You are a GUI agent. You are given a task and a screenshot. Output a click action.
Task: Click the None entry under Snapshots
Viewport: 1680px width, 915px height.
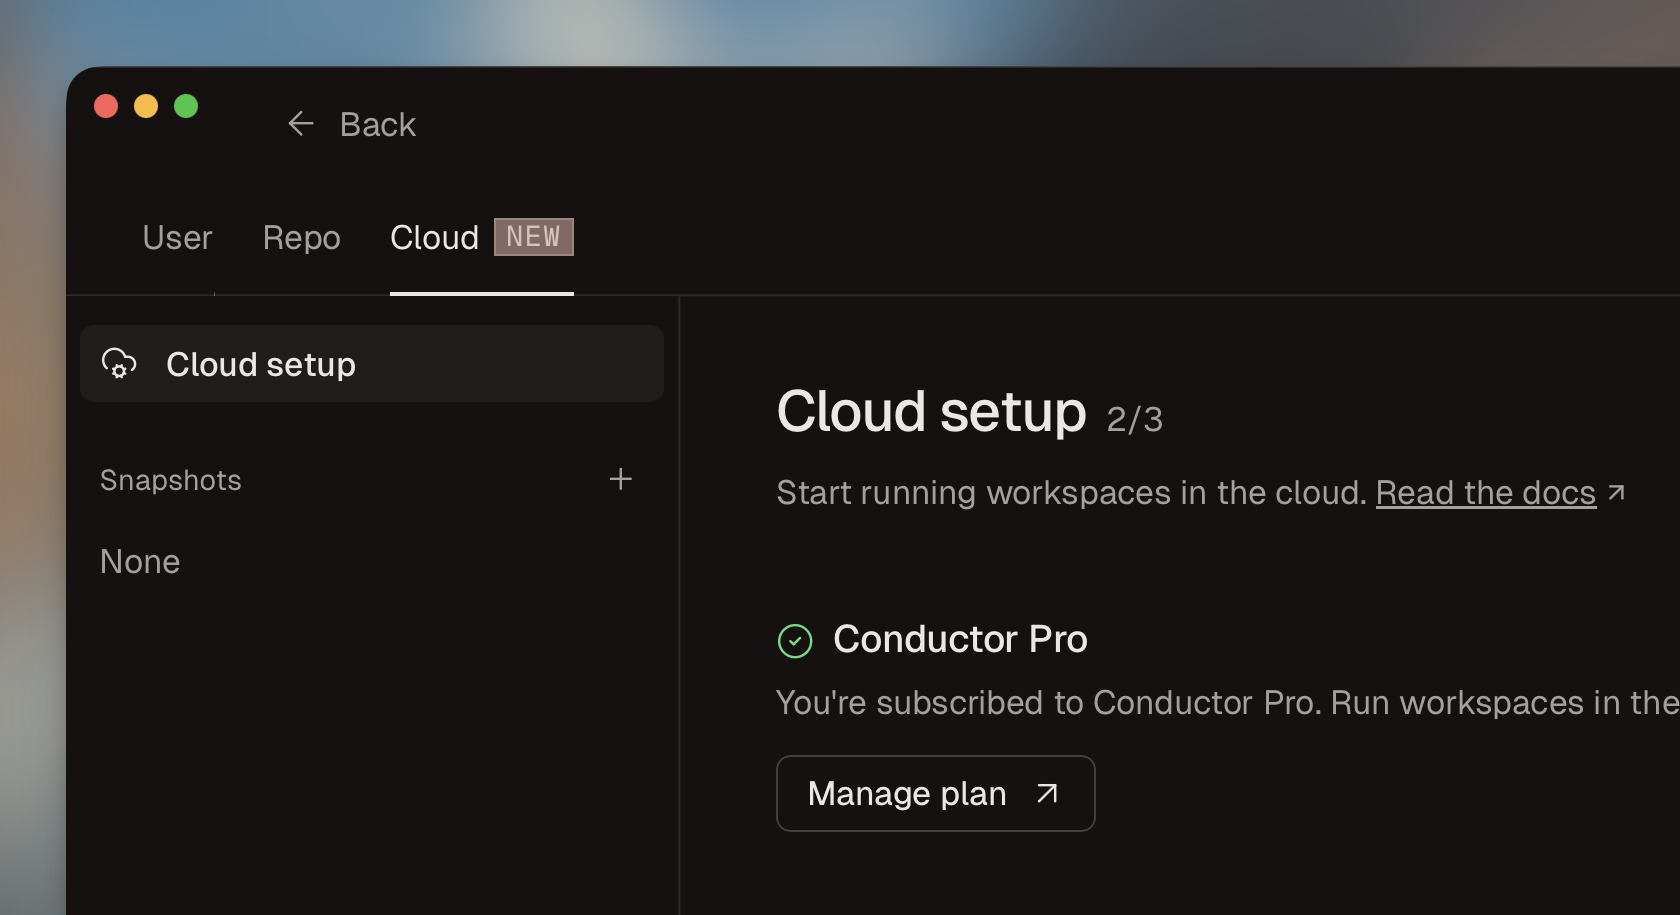tap(140, 562)
